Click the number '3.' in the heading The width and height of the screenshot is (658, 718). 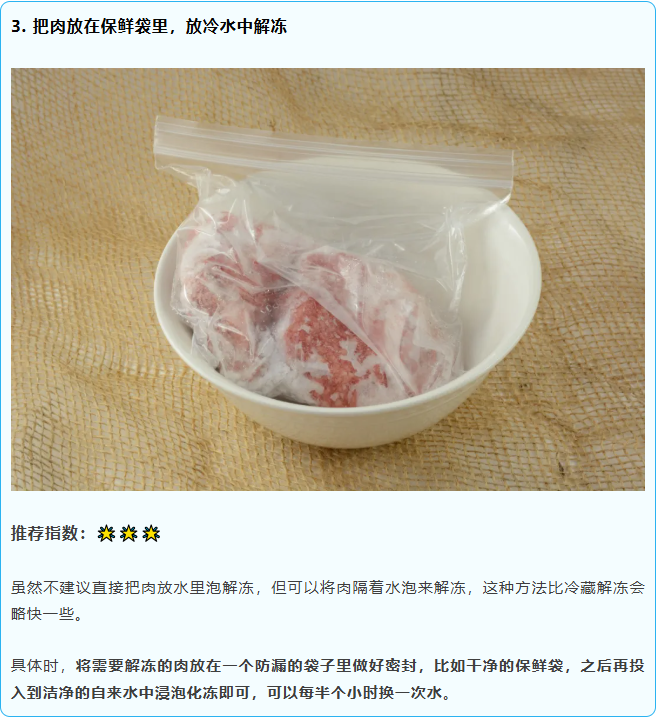pos(19,27)
